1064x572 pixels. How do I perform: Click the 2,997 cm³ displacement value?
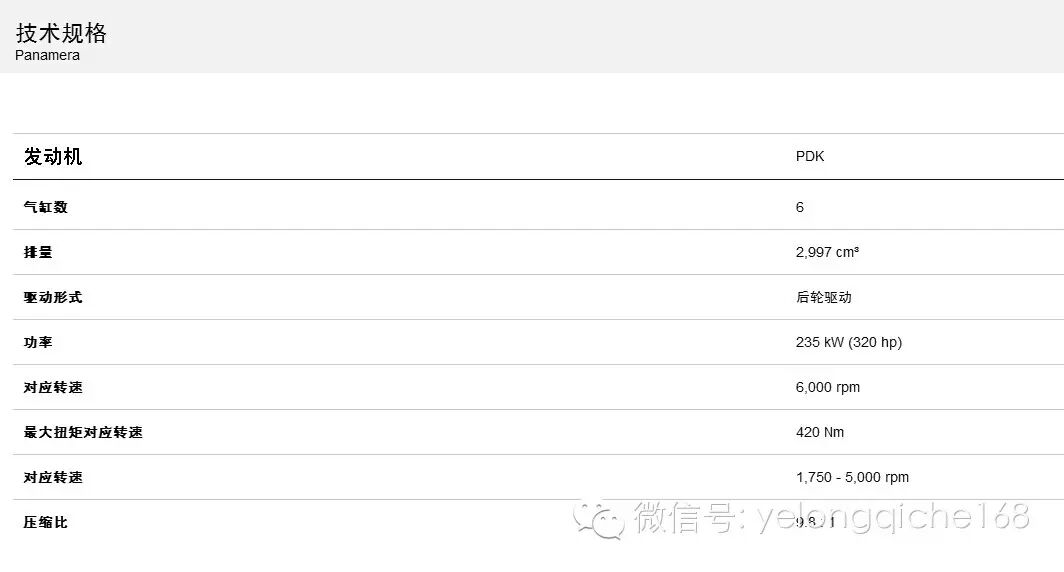pyautogui.click(x=827, y=252)
